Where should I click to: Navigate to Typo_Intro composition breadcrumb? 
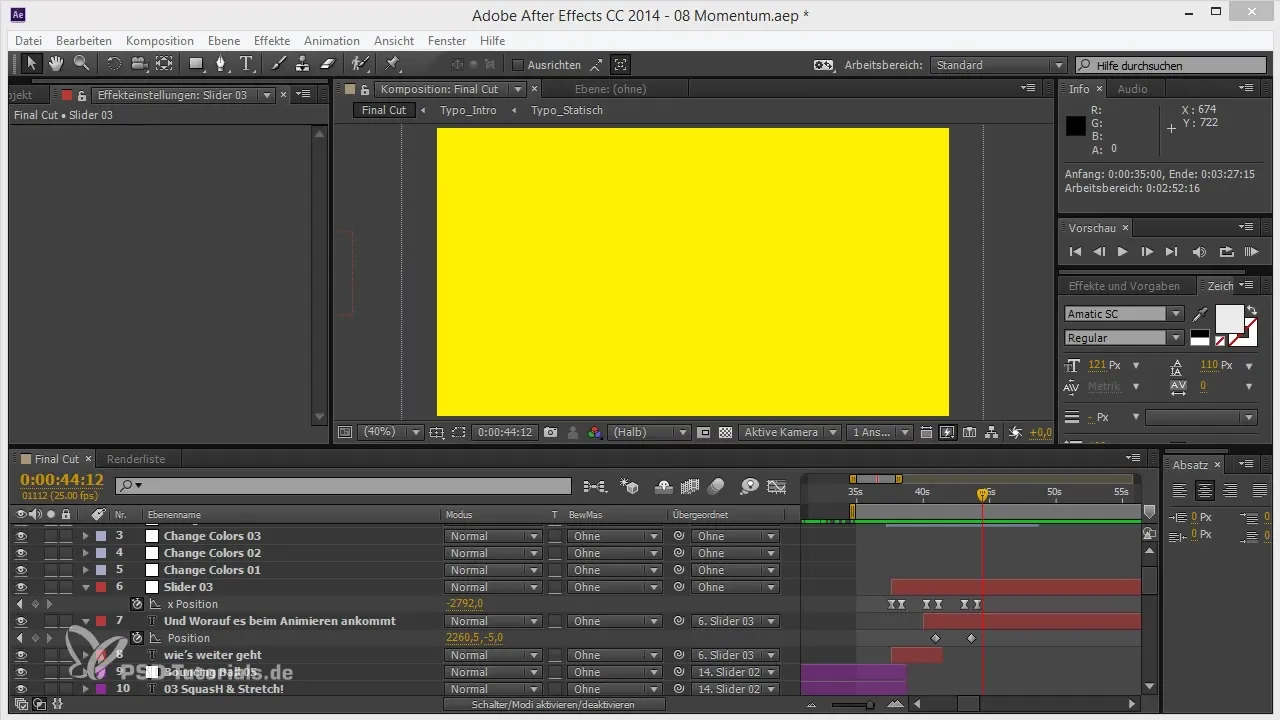coord(468,110)
